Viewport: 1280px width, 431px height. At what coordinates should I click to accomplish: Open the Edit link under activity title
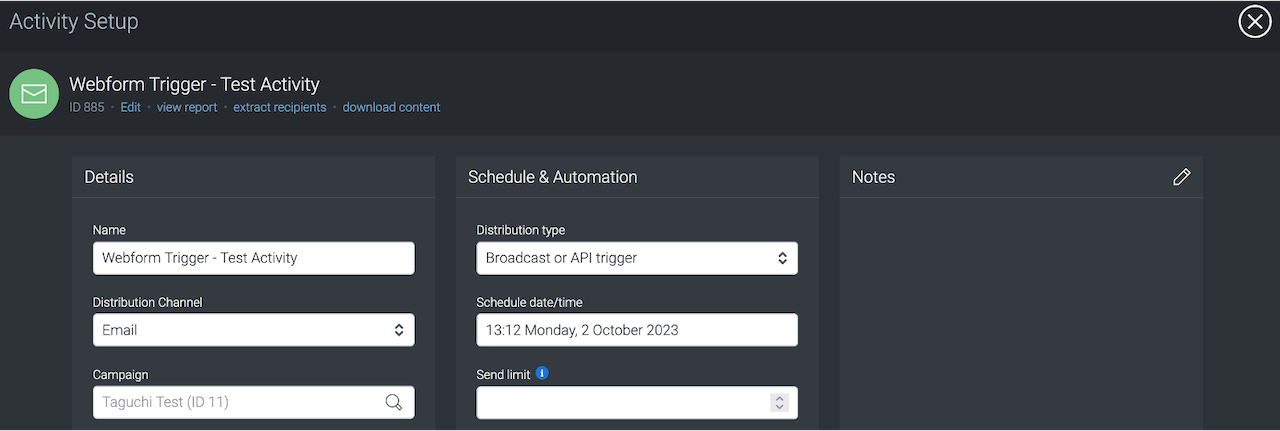click(130, 107)
